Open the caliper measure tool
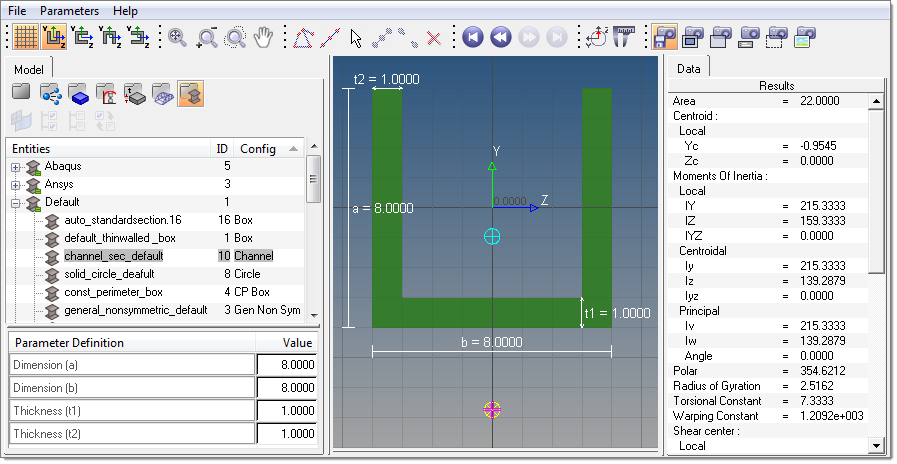897x464 pixels. click(x=625, y=38)
